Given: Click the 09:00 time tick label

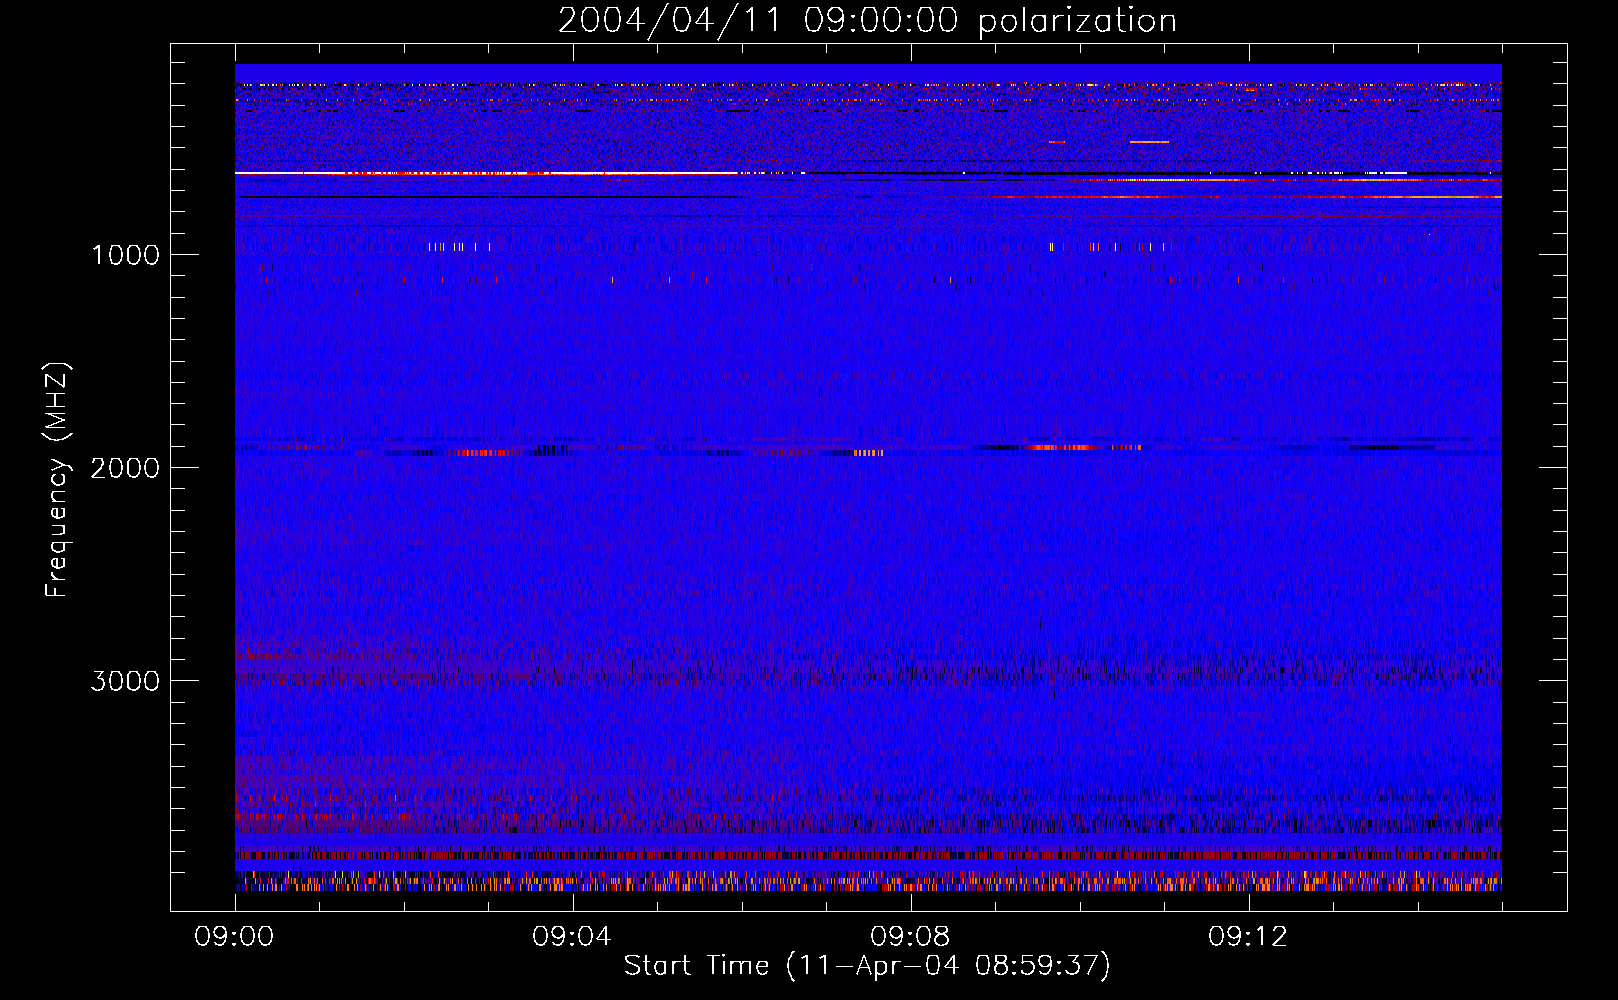Looking at the screenshot, I should click(x=234, y=936).
